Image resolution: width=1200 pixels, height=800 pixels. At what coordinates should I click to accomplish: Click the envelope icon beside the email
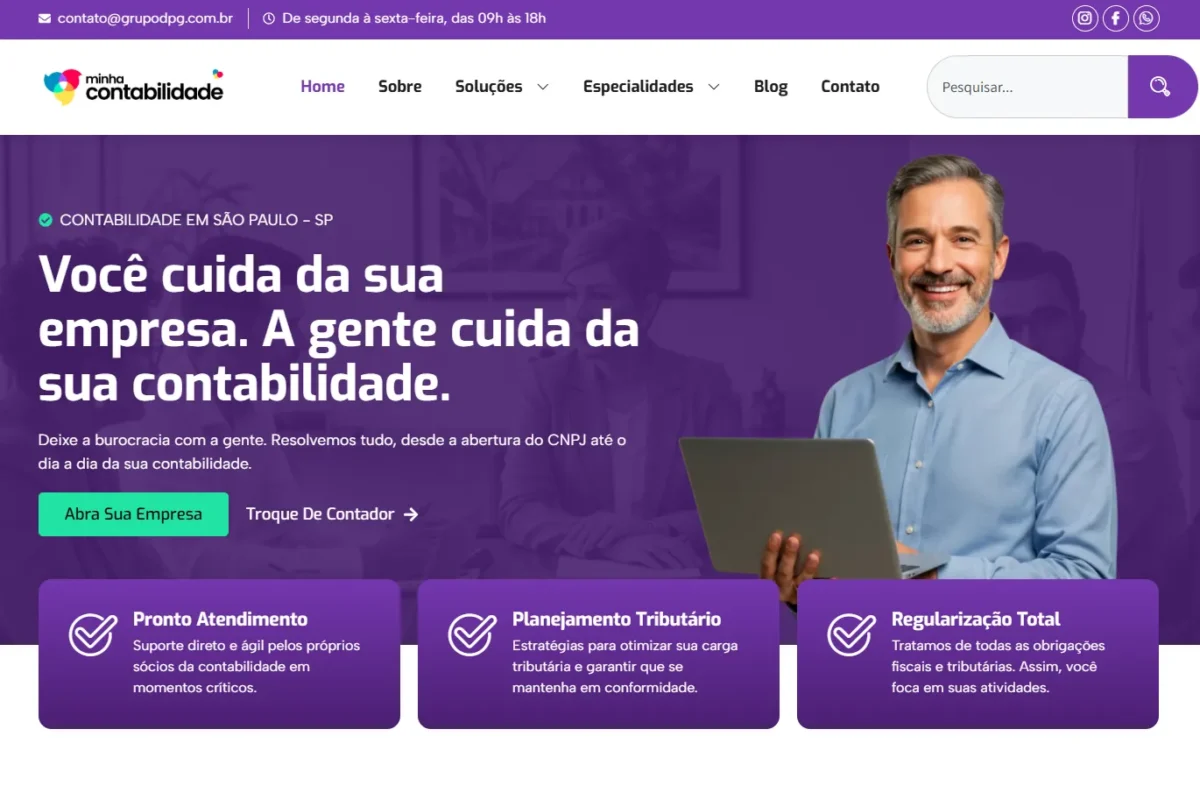tap(44, 19)
